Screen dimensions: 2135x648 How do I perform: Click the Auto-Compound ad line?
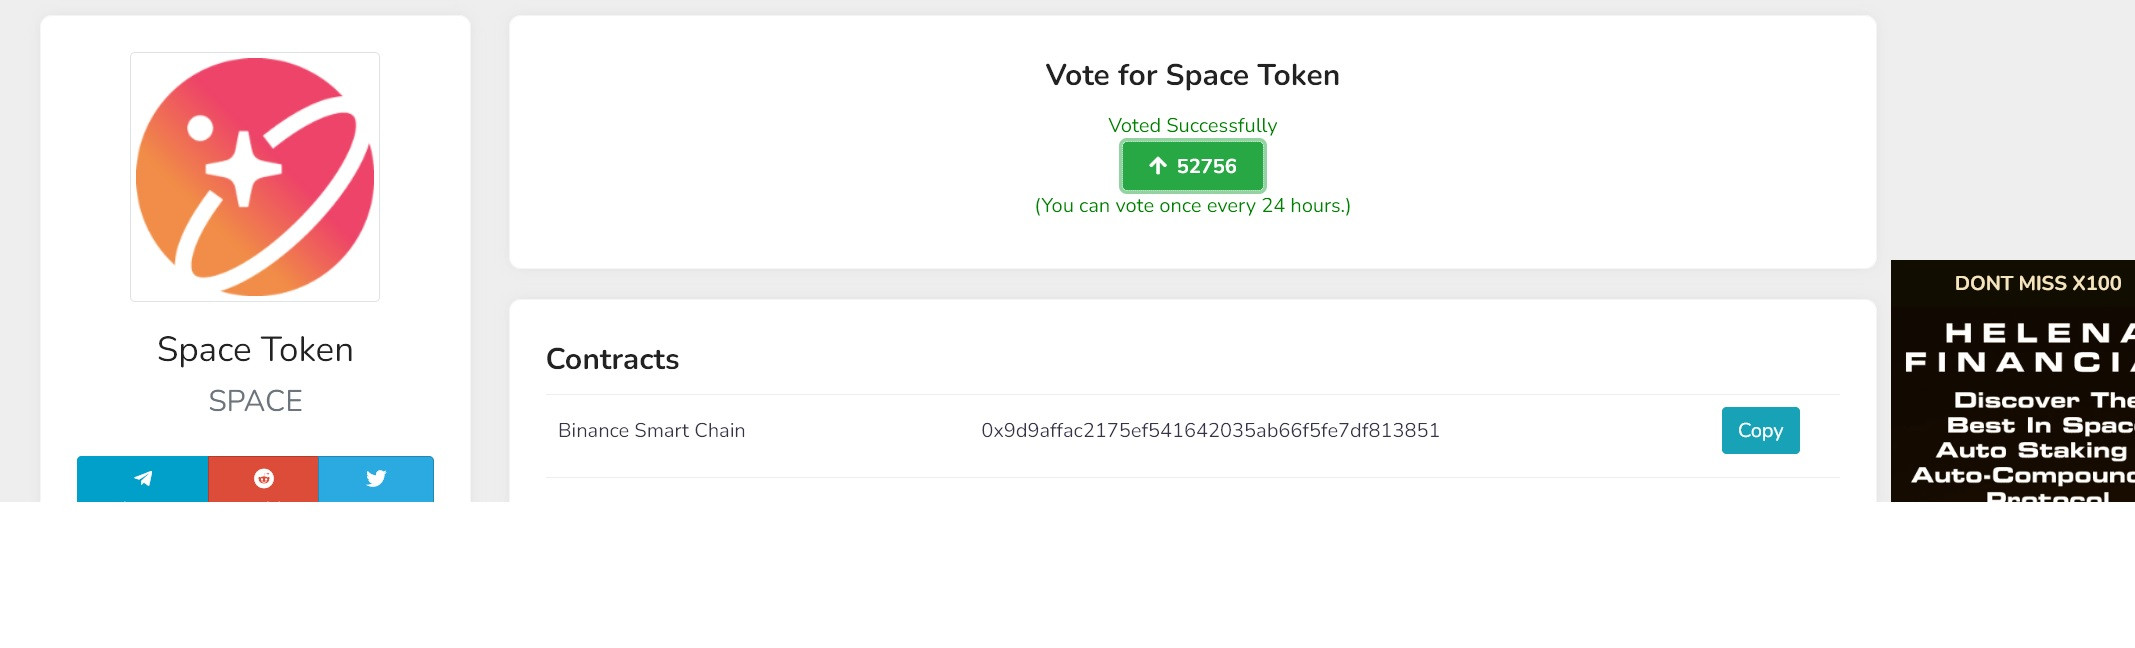tap(2022, 475)
